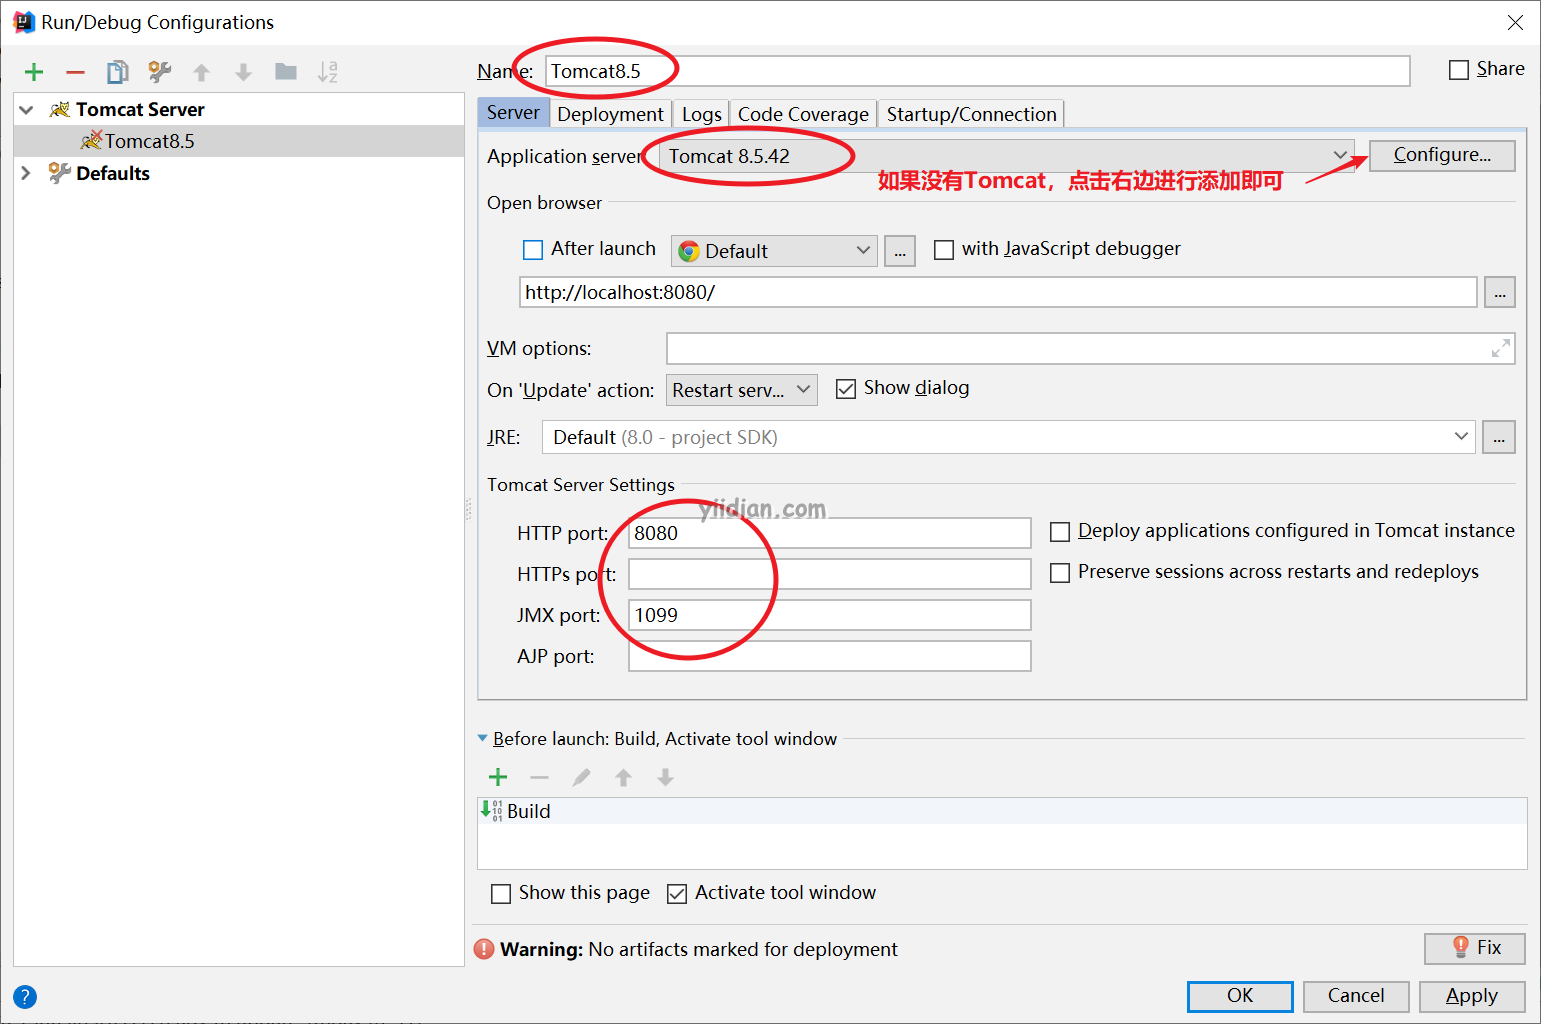1541x1024 pixels.
Task: Browse browsers with ellipsis next to Default
Action: (x=900, y=251)
